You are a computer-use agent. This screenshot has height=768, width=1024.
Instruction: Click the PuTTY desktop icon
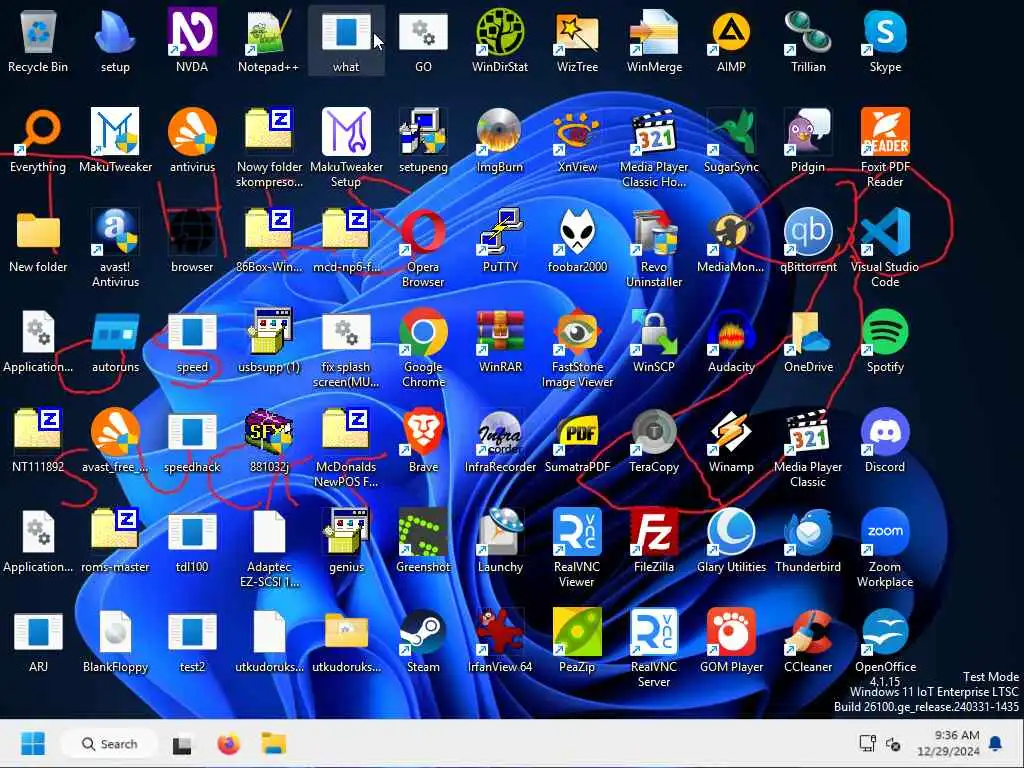click(500, 232)
